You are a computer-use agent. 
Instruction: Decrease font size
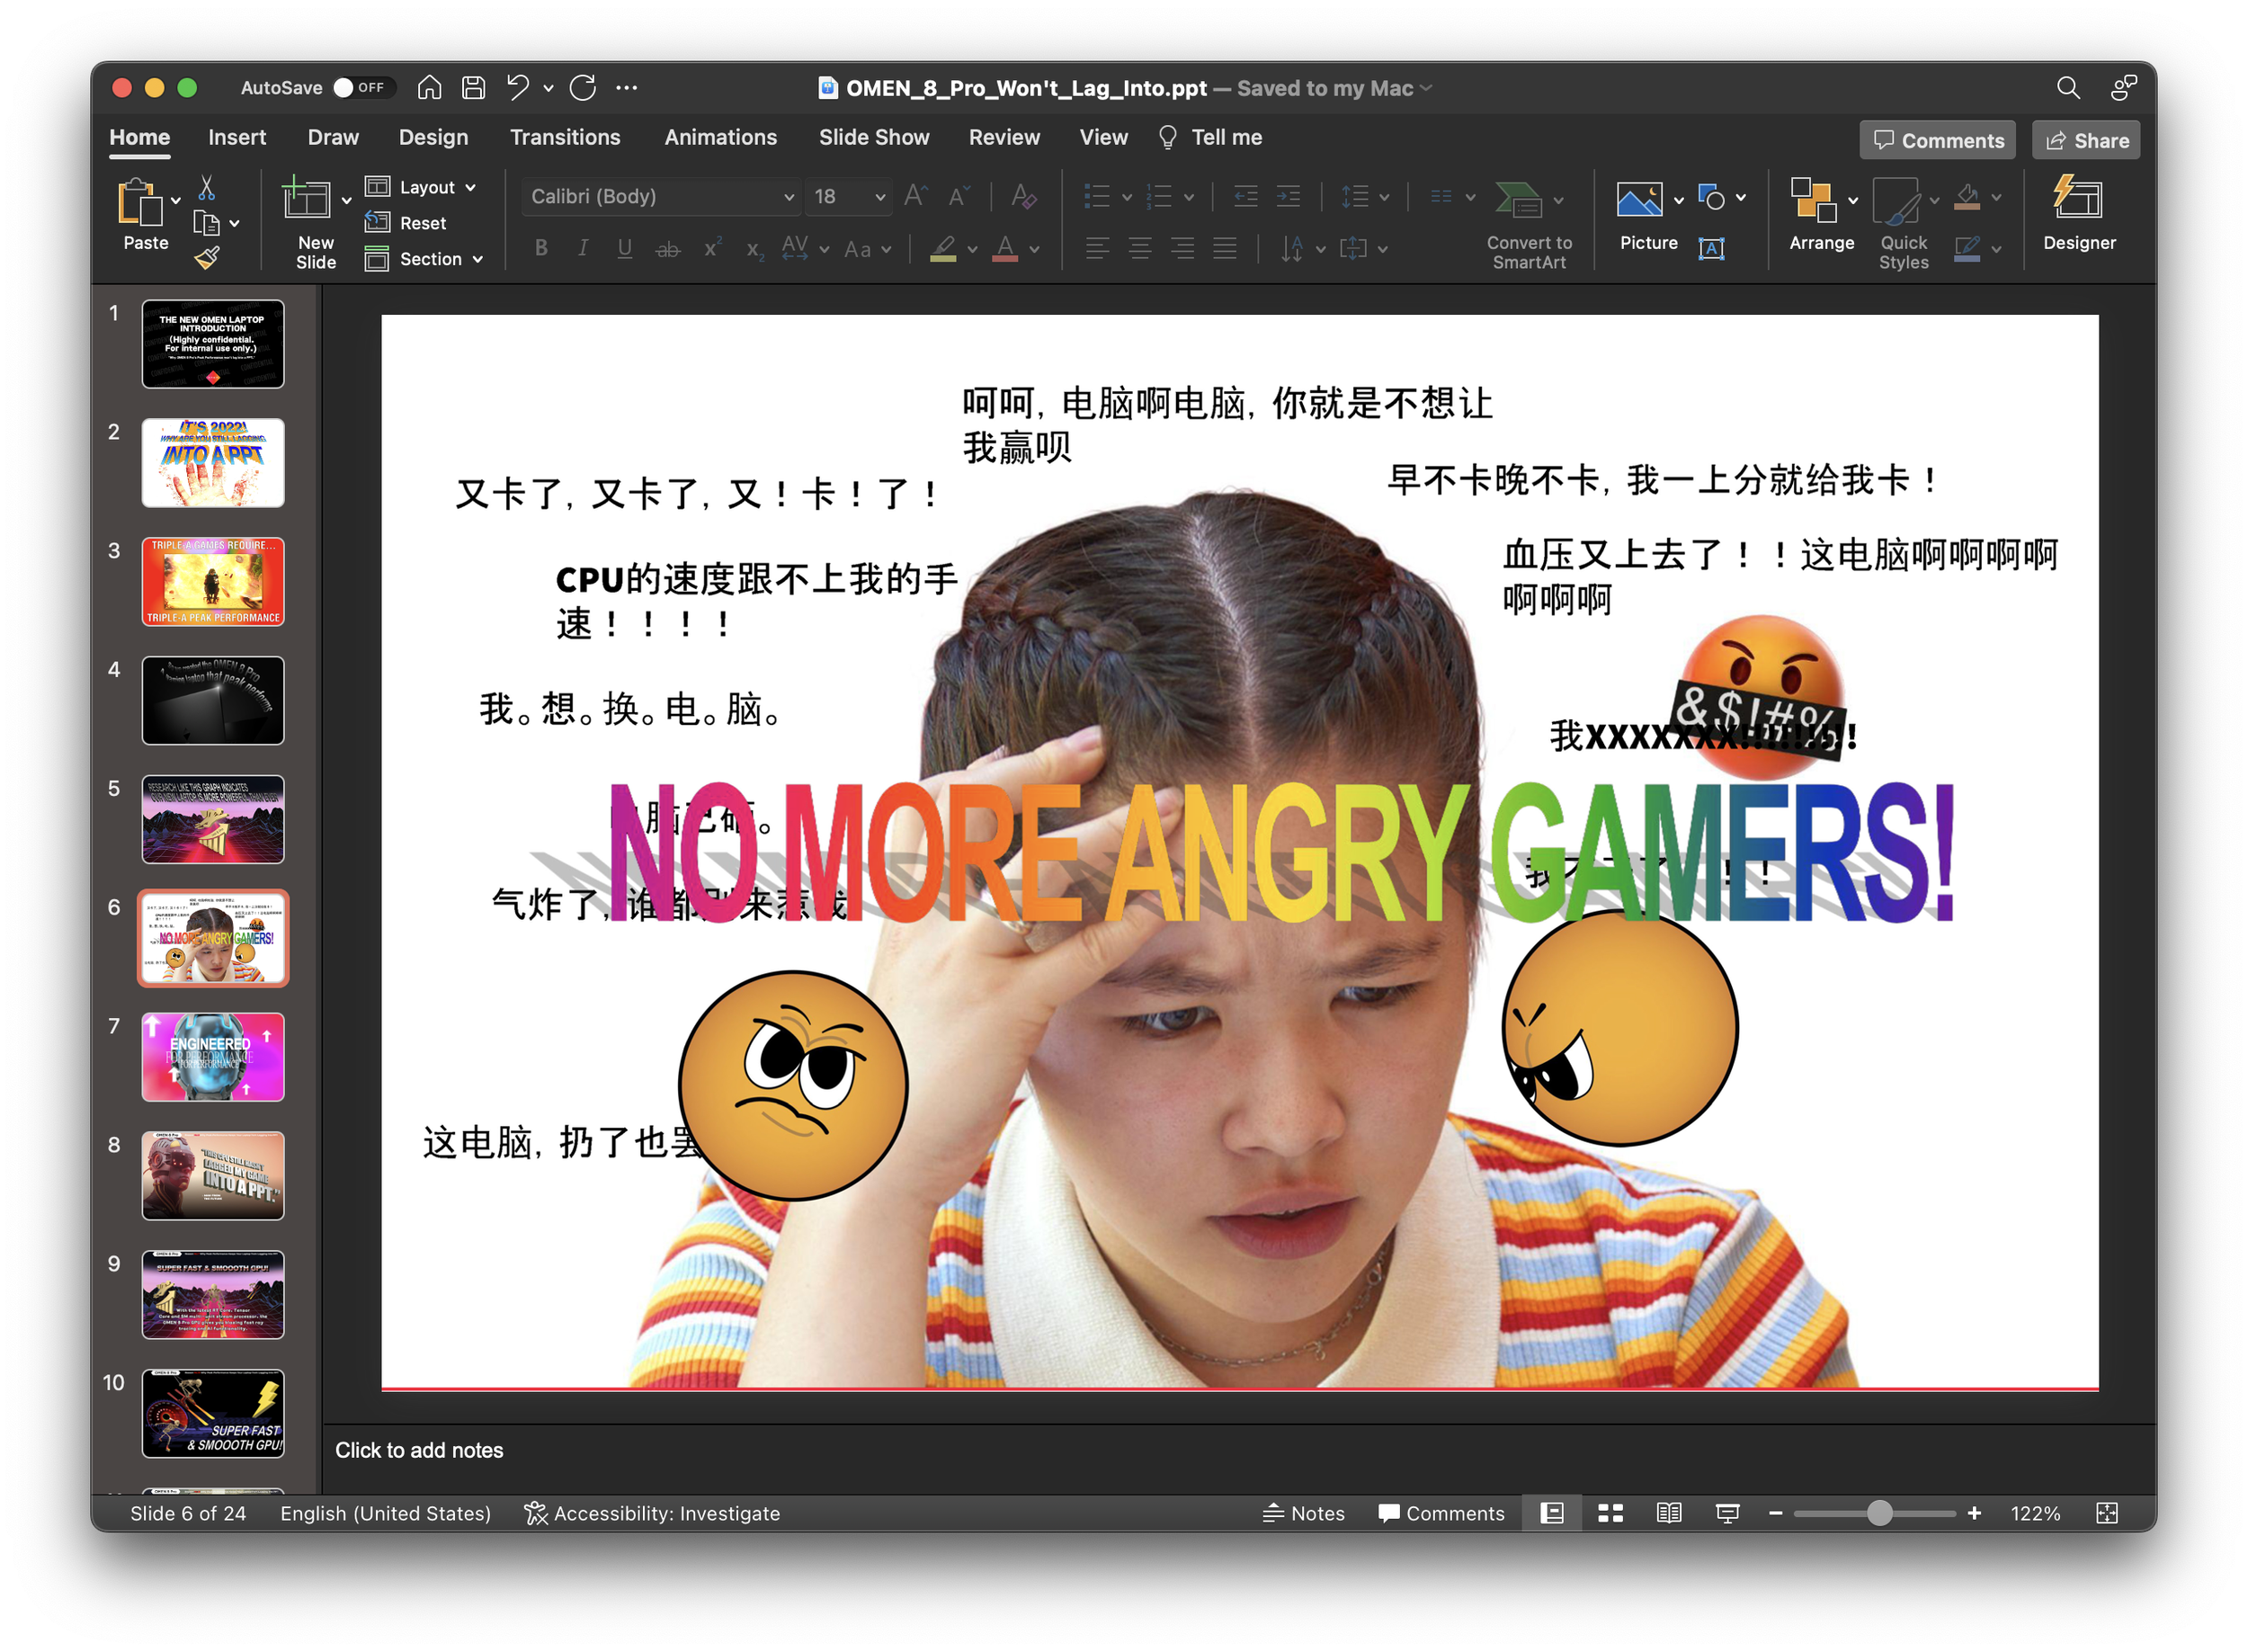point(959,196)
